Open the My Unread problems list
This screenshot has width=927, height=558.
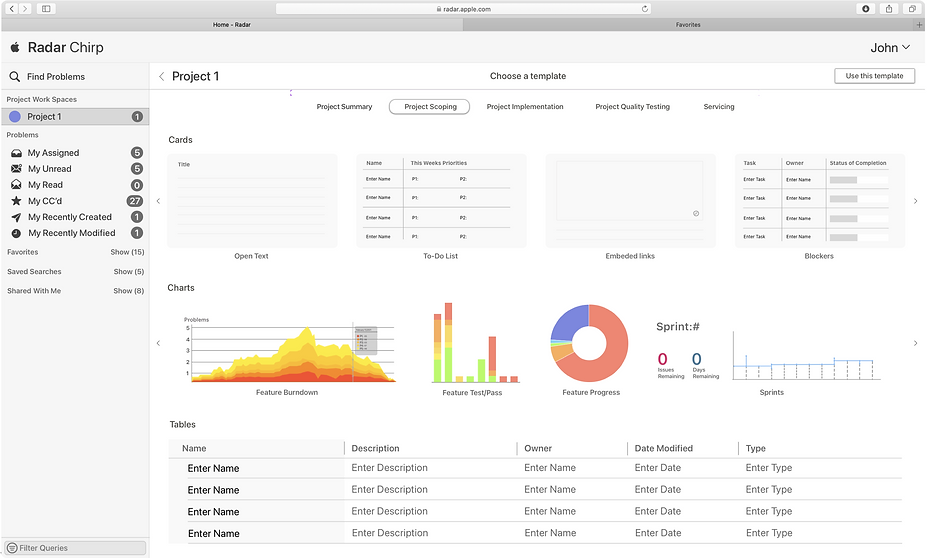pyautogui.click(x=76, y=169)
